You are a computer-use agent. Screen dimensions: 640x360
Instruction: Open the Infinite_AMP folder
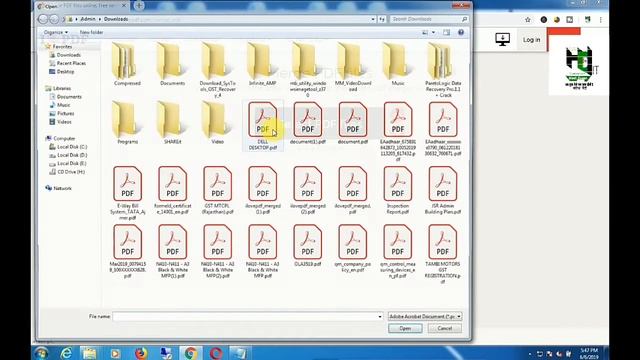262,65
